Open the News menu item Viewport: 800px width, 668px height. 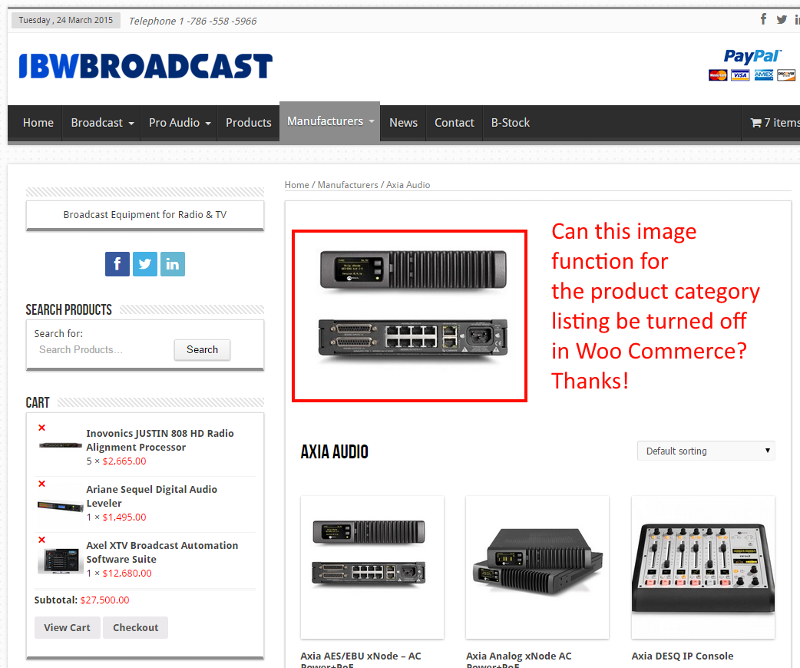tap(403, 123)
